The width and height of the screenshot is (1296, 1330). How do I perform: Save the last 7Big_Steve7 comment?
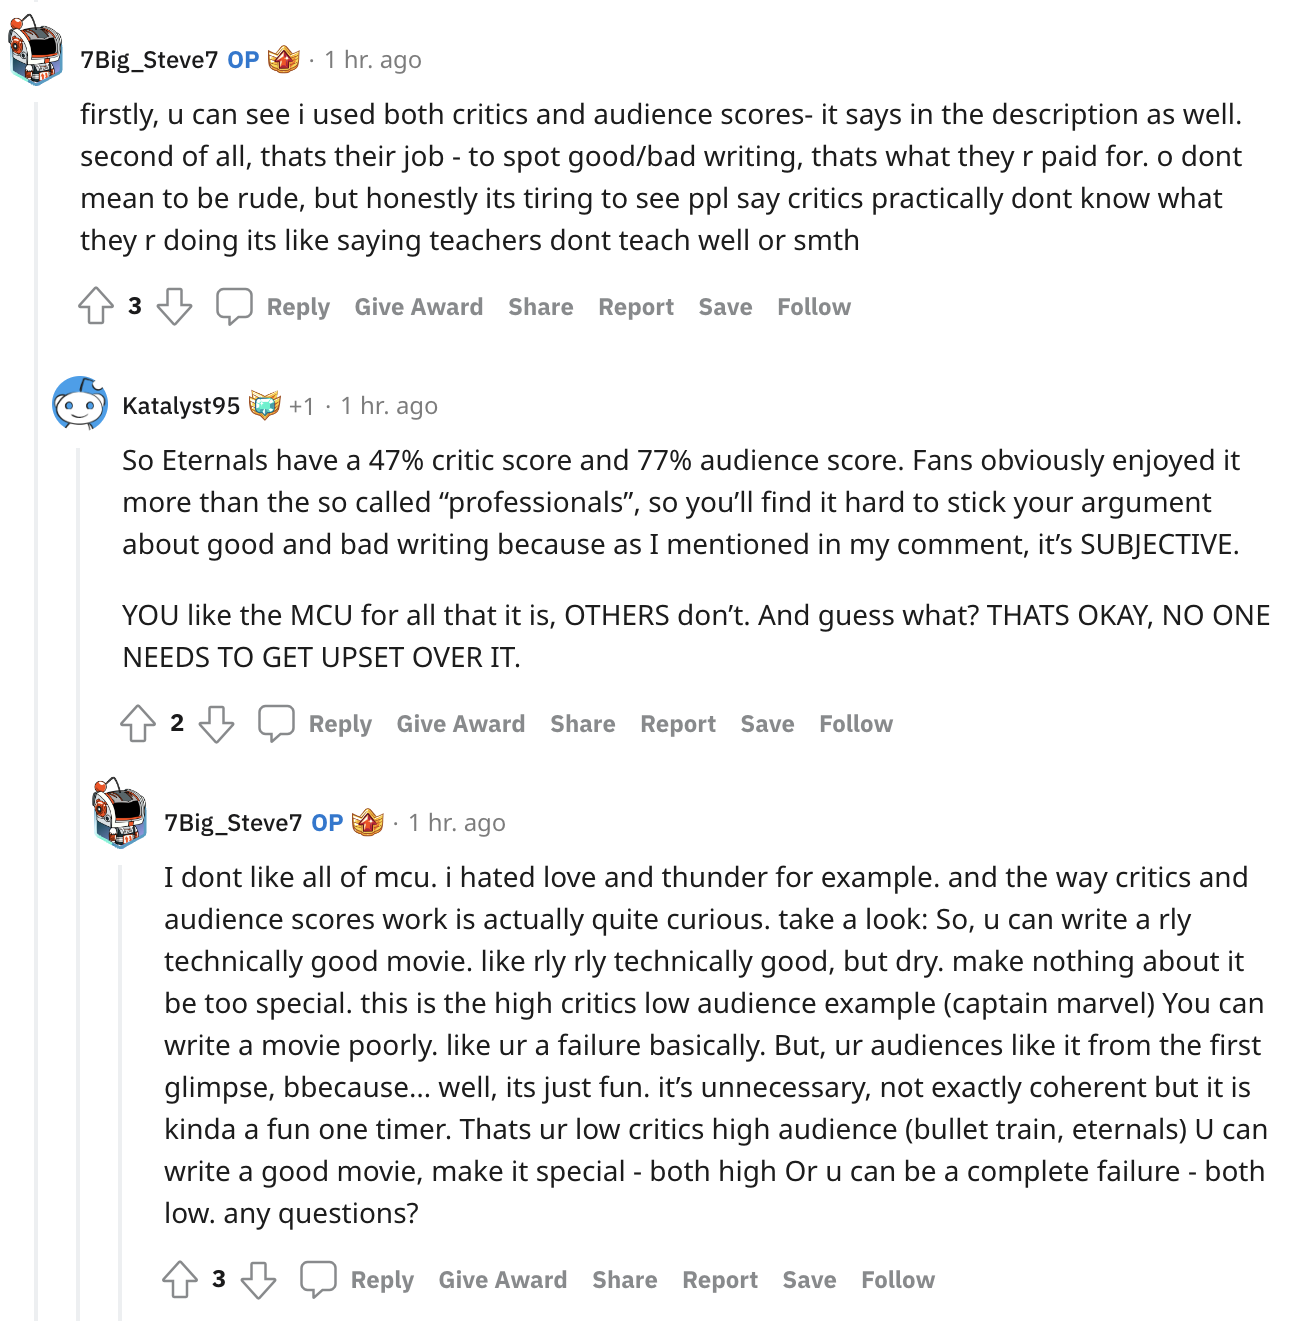(809, 1279)
